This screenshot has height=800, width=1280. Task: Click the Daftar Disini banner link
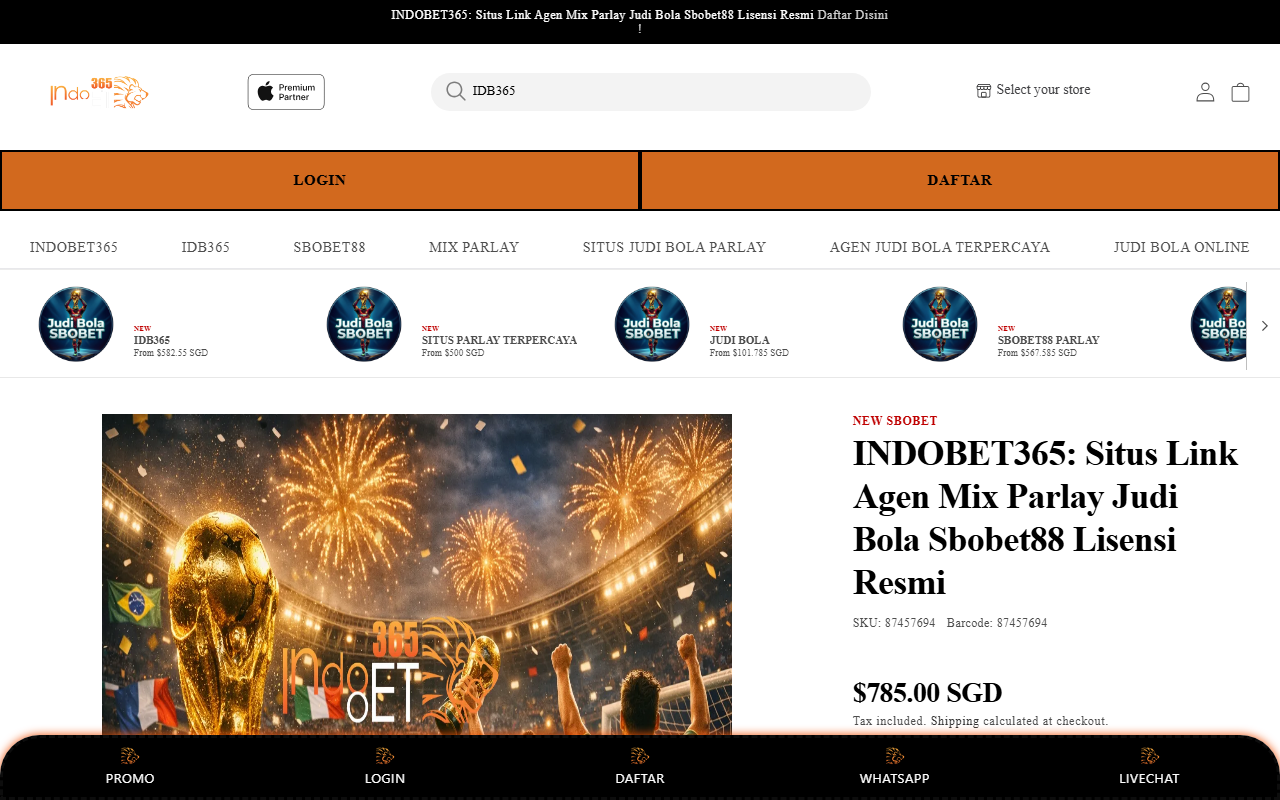point(852,15)
